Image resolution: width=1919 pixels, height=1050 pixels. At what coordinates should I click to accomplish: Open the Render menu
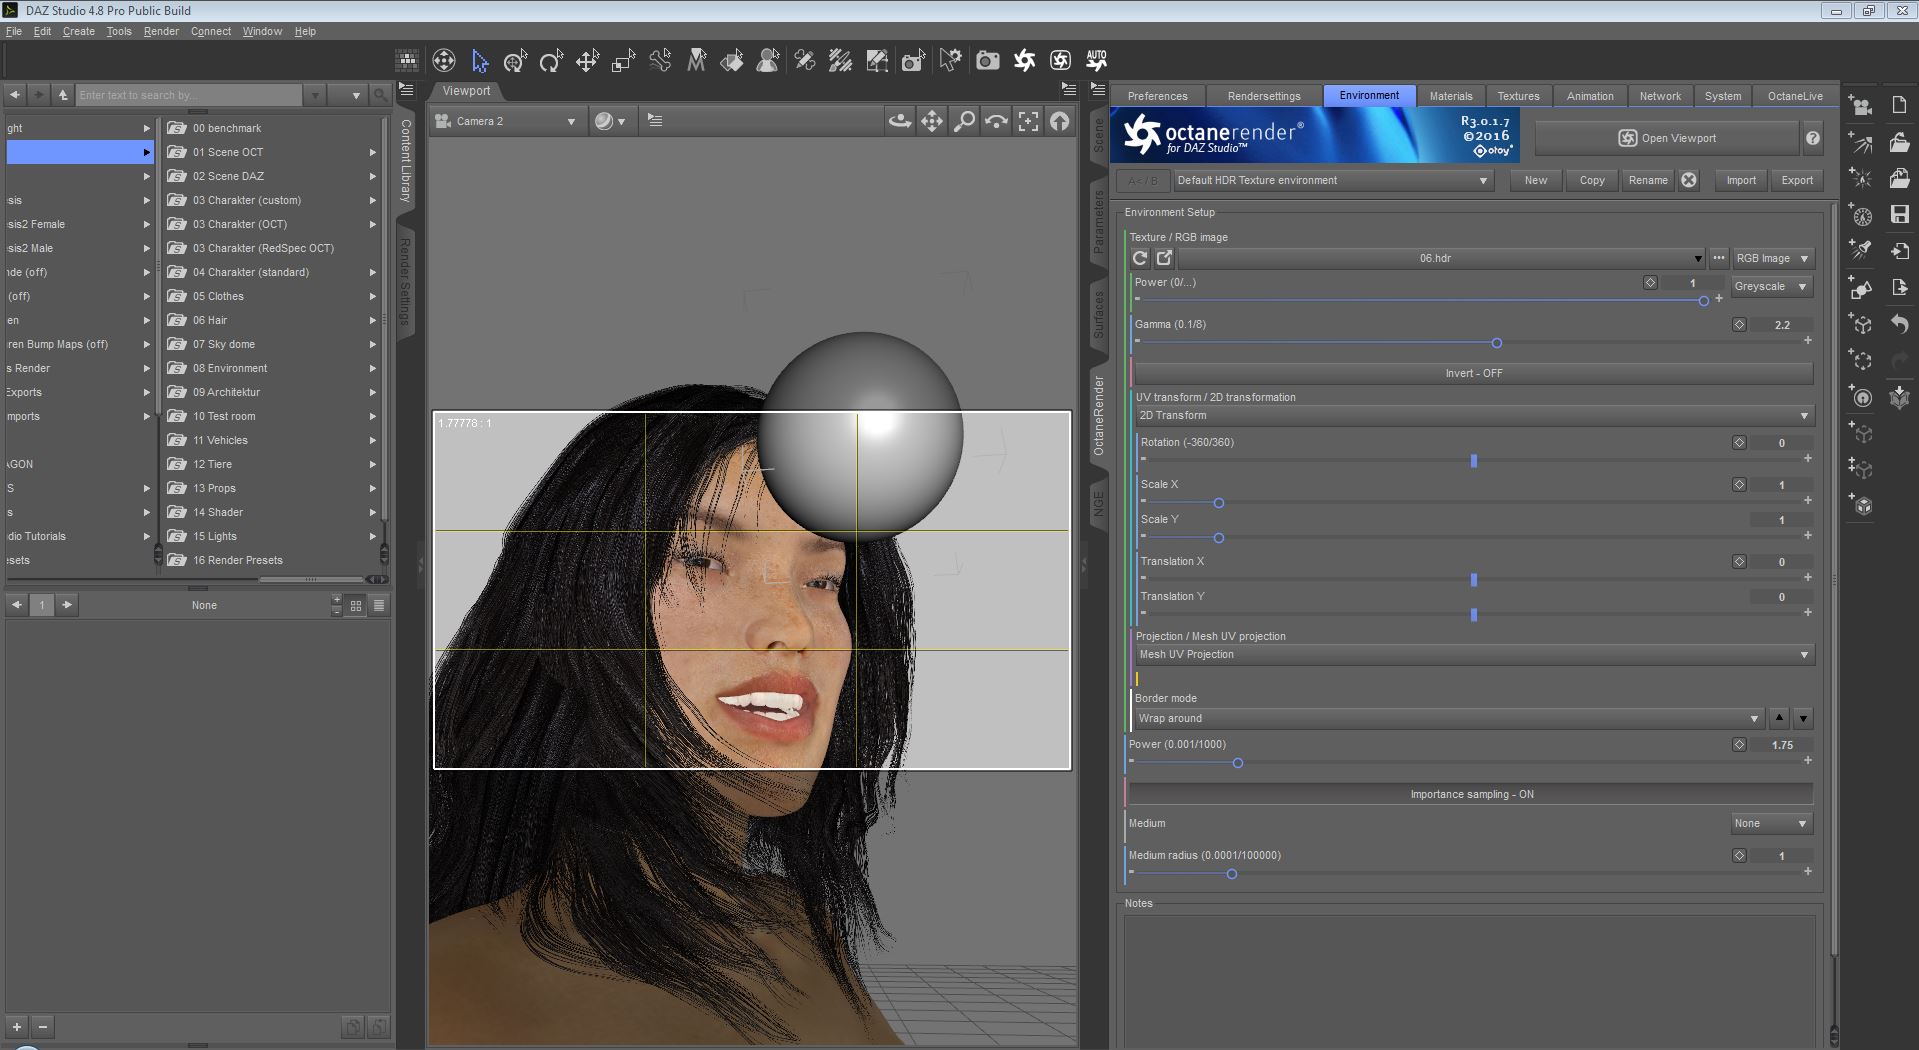tap(161, 31)
